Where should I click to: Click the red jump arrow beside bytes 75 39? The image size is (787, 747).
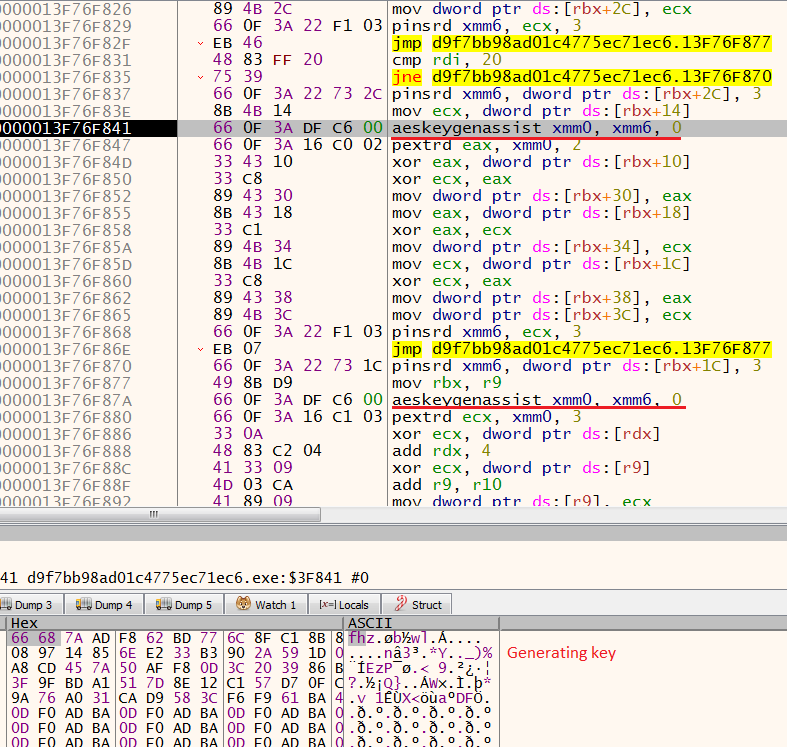(202, 78)
